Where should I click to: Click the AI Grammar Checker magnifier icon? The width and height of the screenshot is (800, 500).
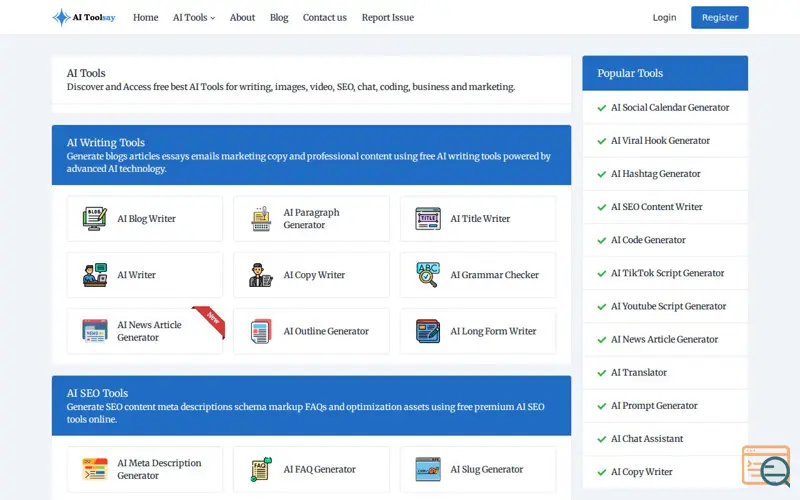pyautogui.click(x=428, y=274)
